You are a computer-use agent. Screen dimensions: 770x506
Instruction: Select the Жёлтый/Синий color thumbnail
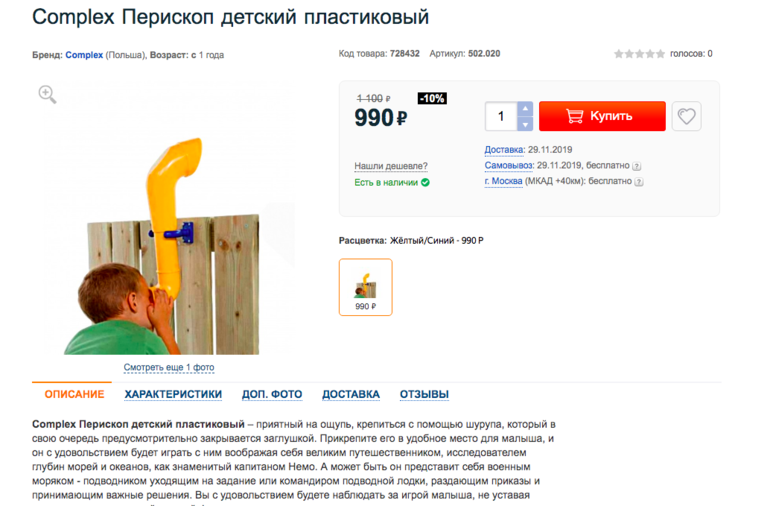pos(366,287)
